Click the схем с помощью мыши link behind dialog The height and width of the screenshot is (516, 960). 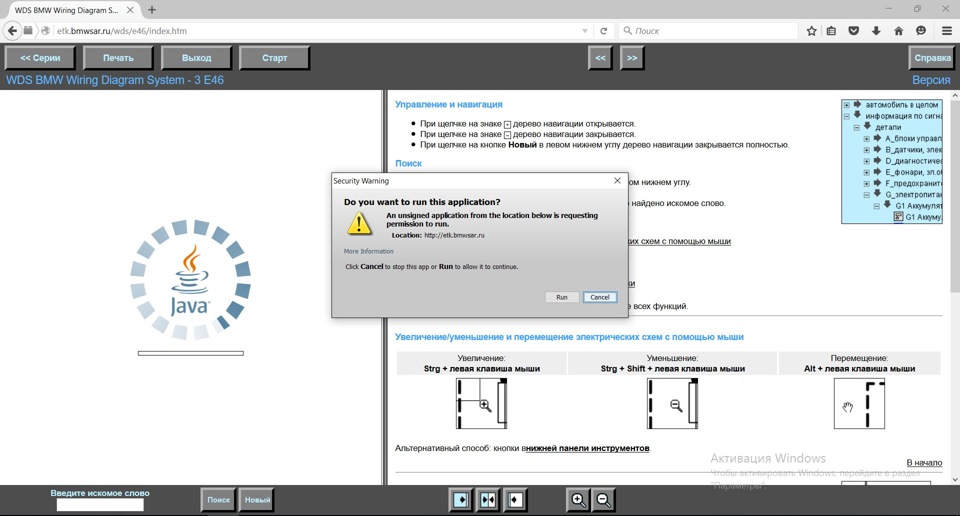tap(680, 241)
